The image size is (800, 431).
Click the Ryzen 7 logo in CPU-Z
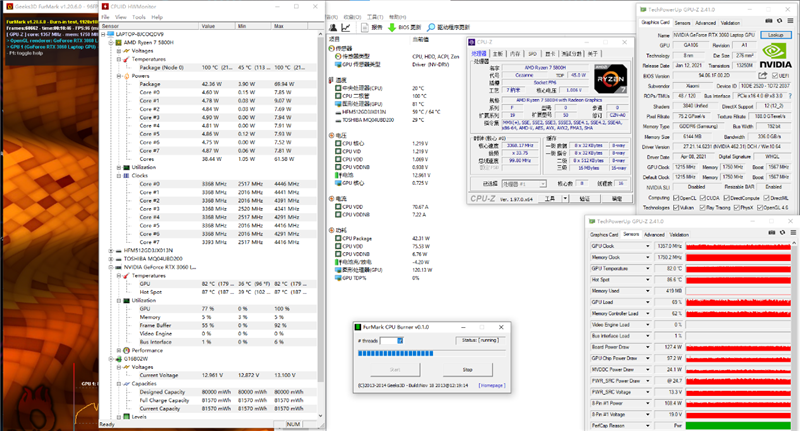(x=611, y=79)
